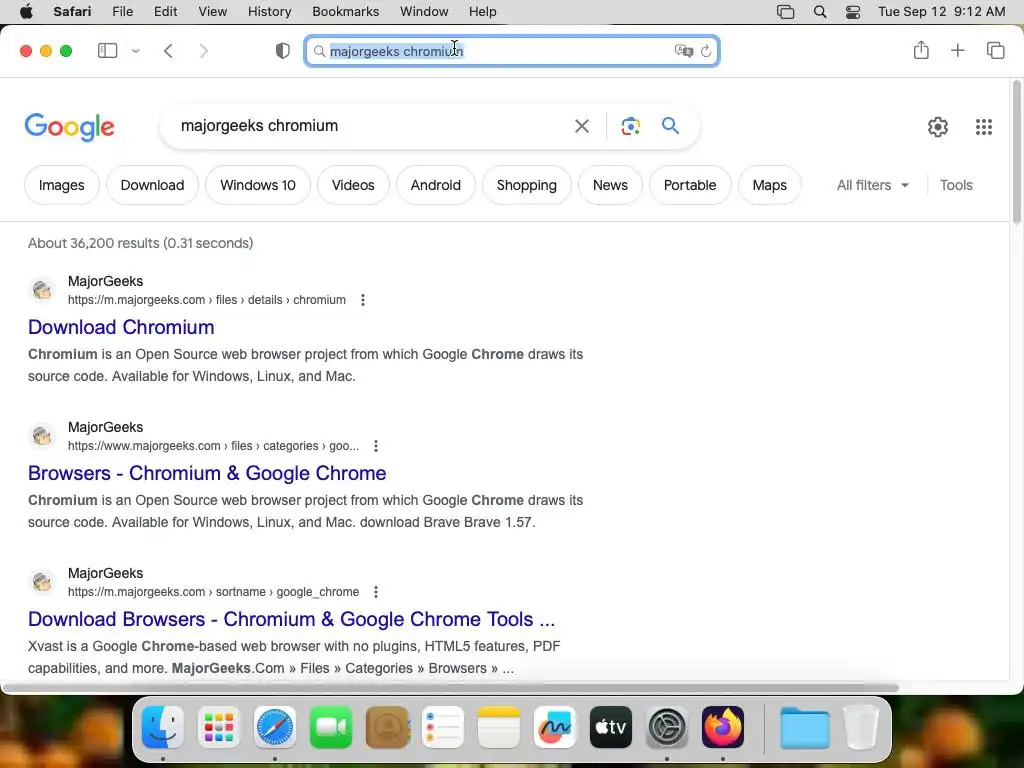Reload the current page
Screen dimensions: 1024x768
coord(706,51)
